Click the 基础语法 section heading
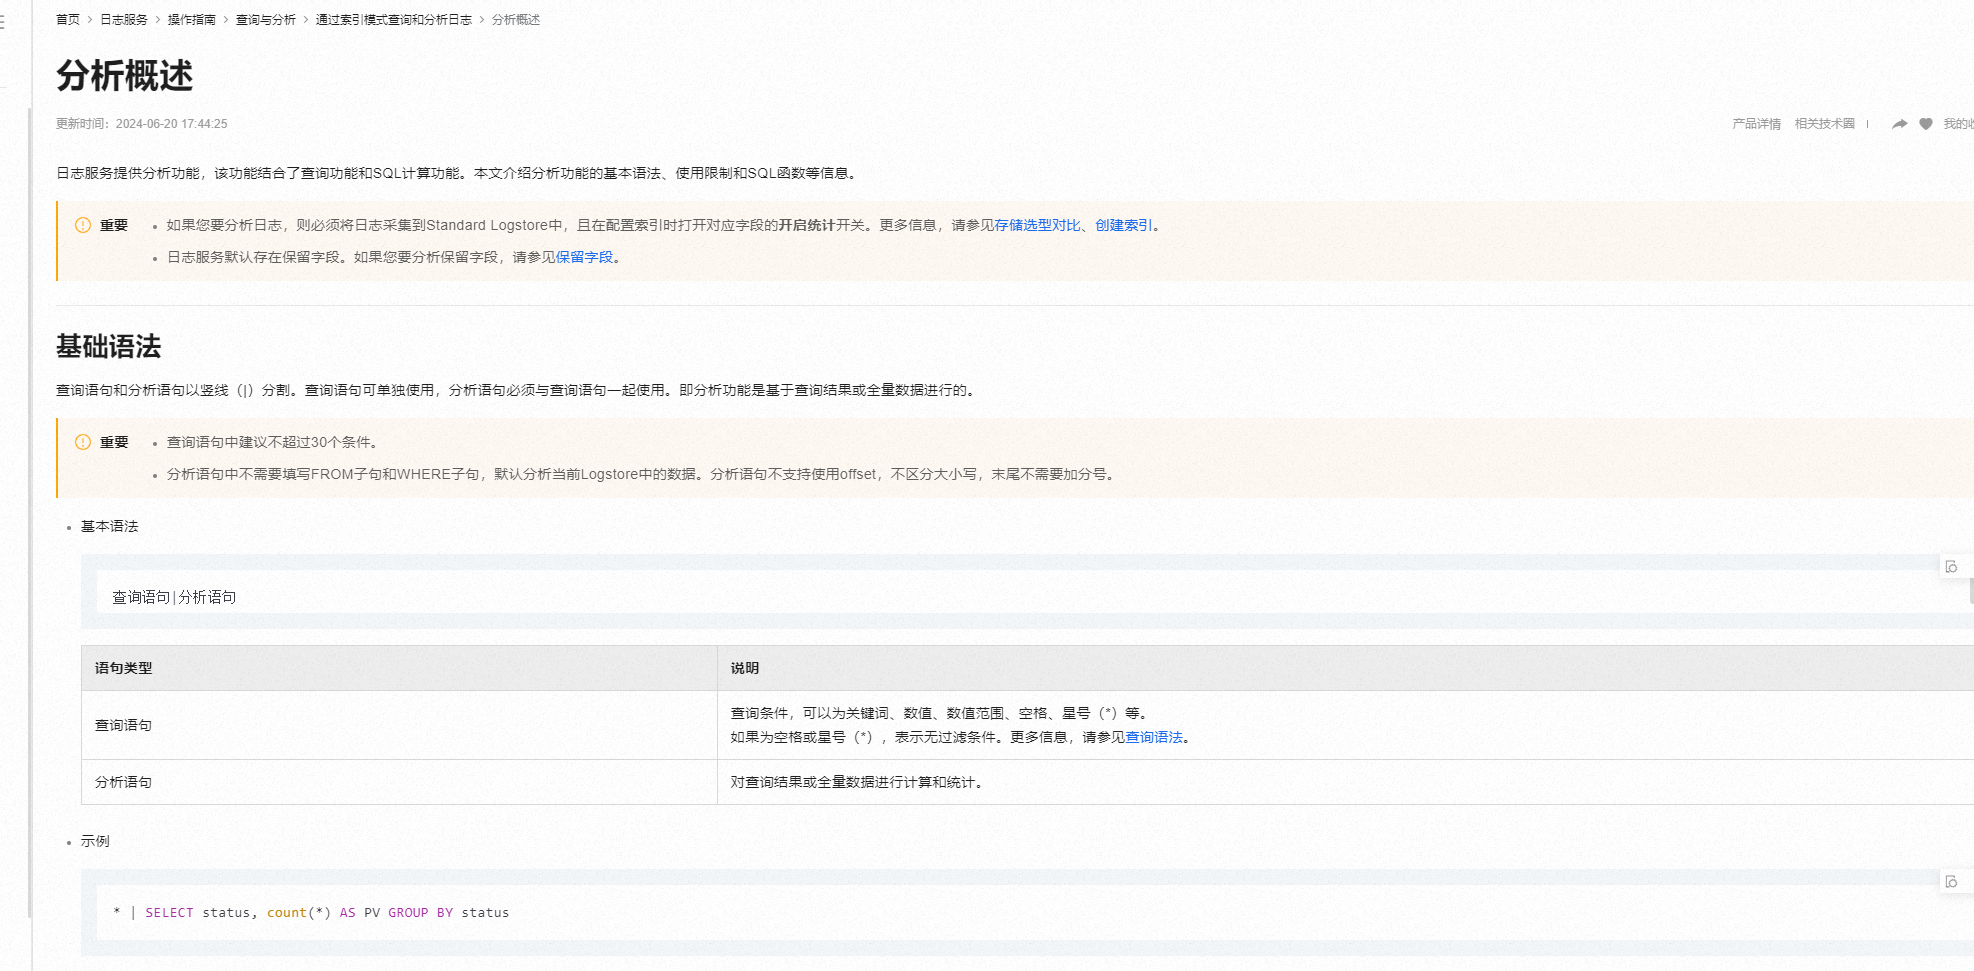This screenshot has width=1974, height=971. click(x=109, y=347)
